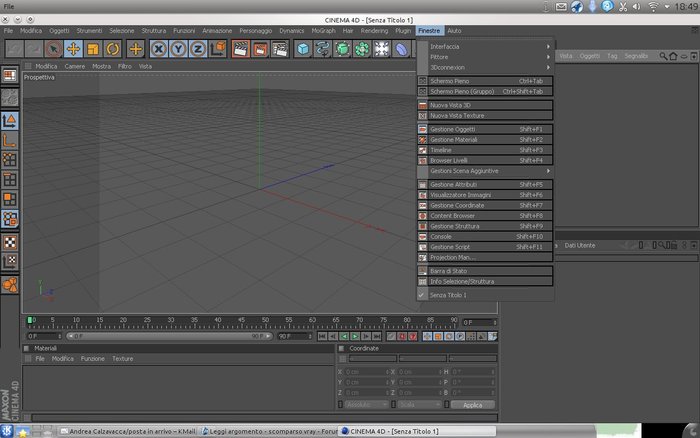Viewport: 700px width, 438px height.
Task: Open the Scala dropdown in Coordinate panel
Action: click(419, 405)
